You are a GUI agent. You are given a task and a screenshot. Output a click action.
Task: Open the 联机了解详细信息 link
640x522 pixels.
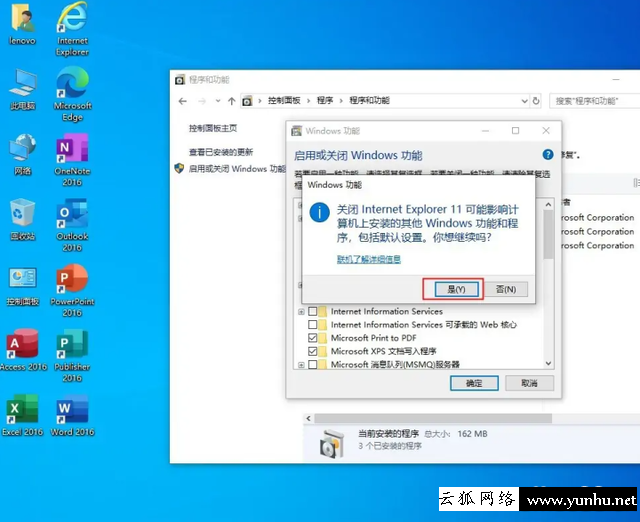(x=369, y=259)
